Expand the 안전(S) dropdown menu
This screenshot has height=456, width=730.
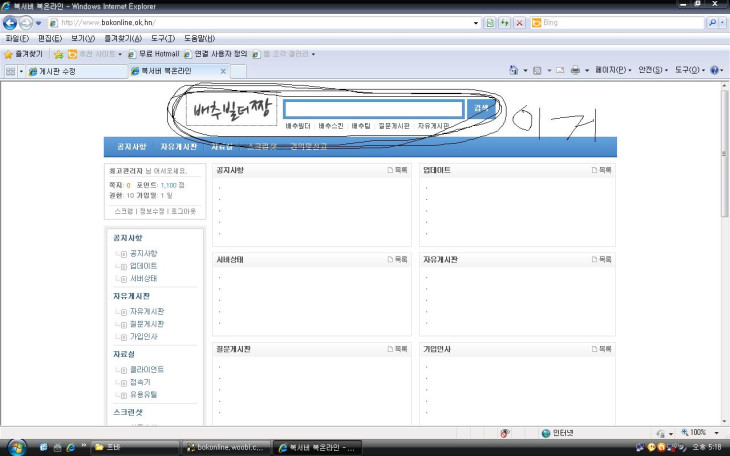652,71
